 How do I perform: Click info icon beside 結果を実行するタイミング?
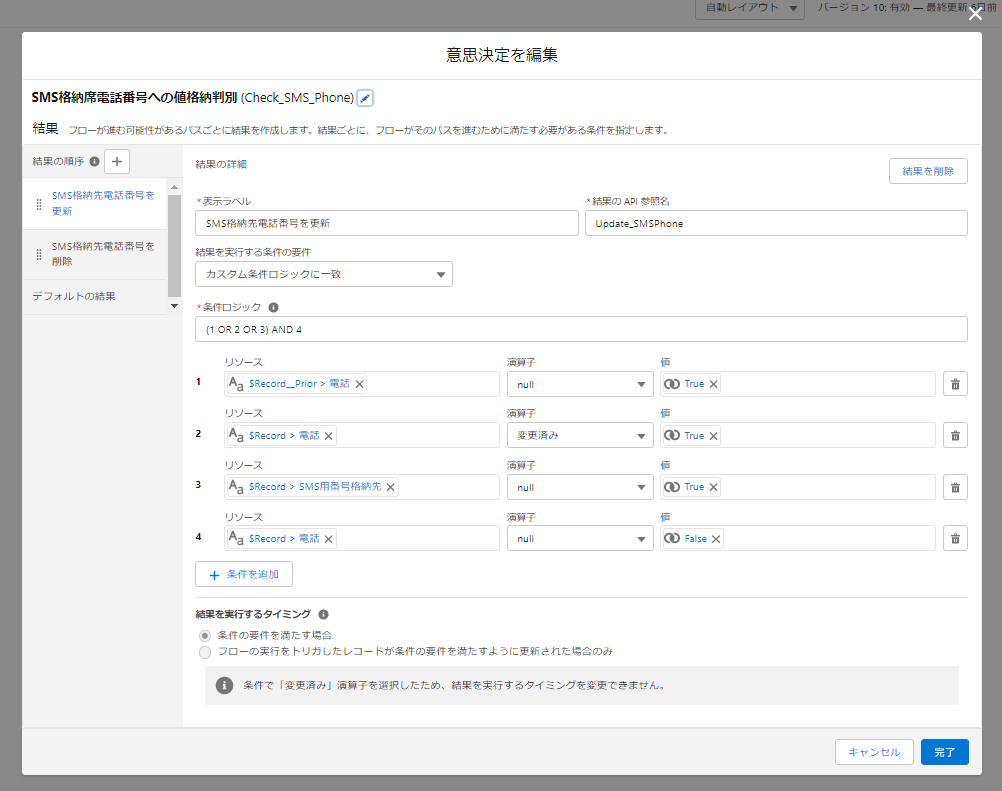[323, 614]
